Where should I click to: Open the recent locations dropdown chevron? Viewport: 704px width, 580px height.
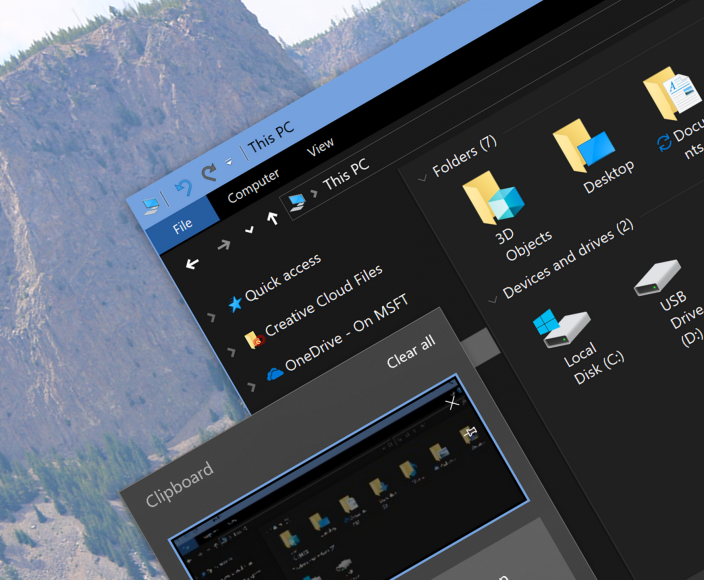[x=249, y=231]
